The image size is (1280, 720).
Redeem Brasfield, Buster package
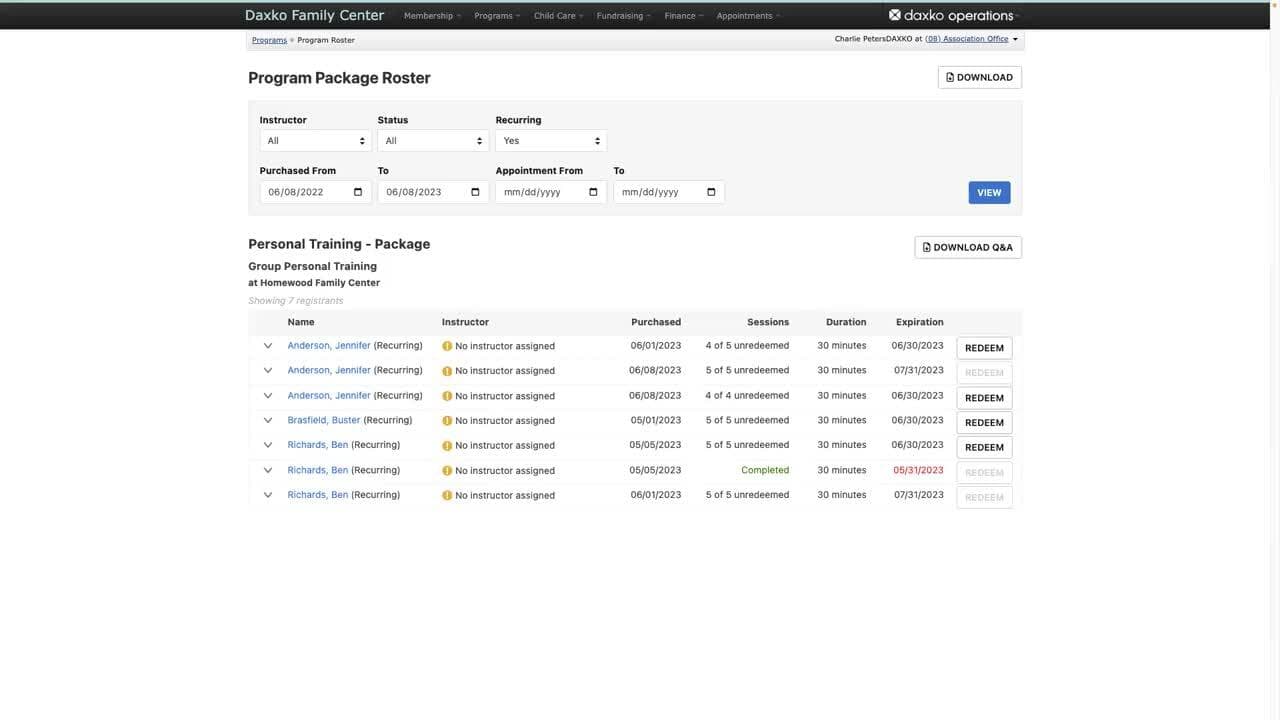[x=984, y=423]
